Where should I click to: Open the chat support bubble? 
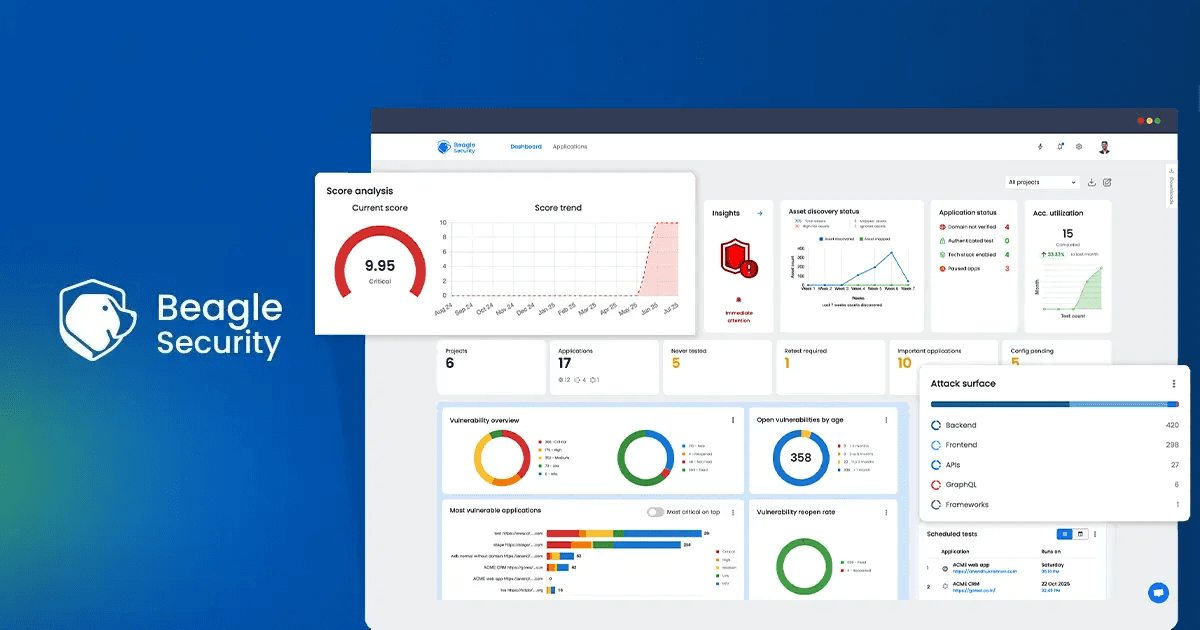pyautogui.click(x=1159, y=592)
